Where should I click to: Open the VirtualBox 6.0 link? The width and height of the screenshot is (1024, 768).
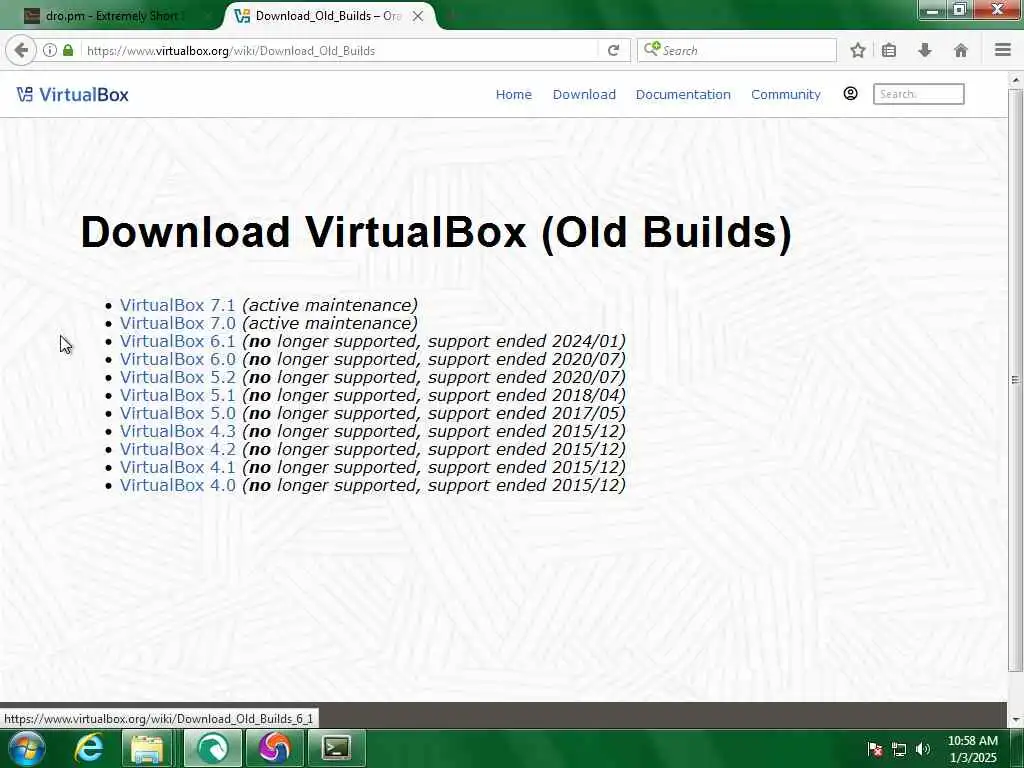pos(177,359)
